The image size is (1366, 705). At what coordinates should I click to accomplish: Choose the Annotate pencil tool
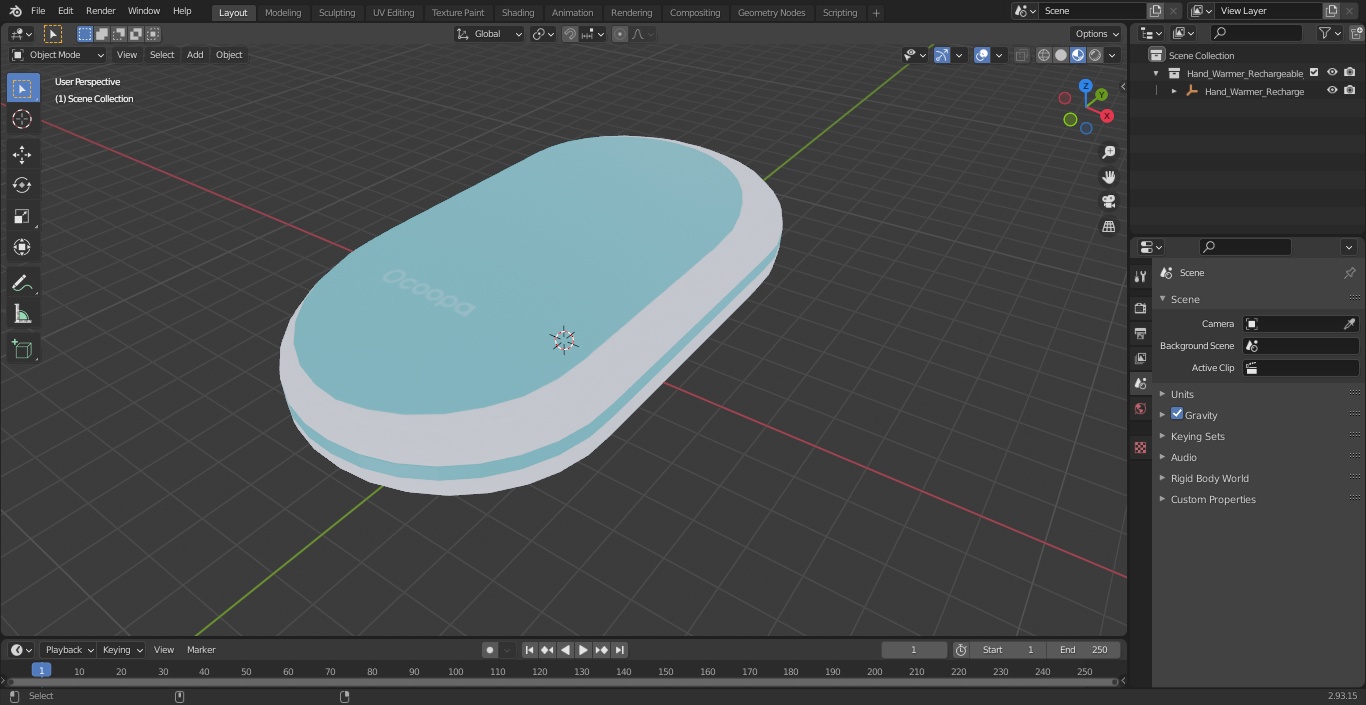pos(22,284)
